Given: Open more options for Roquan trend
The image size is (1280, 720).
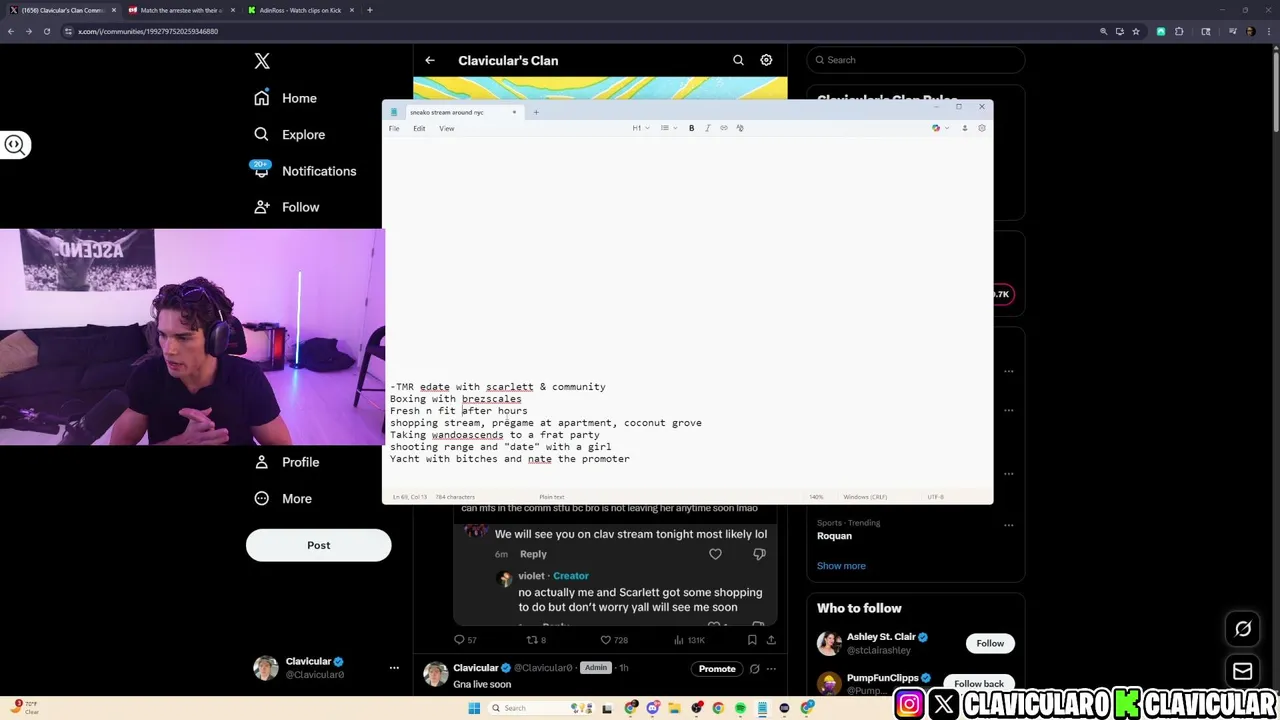Looking at the screenshot, I should click(1009, 524).
